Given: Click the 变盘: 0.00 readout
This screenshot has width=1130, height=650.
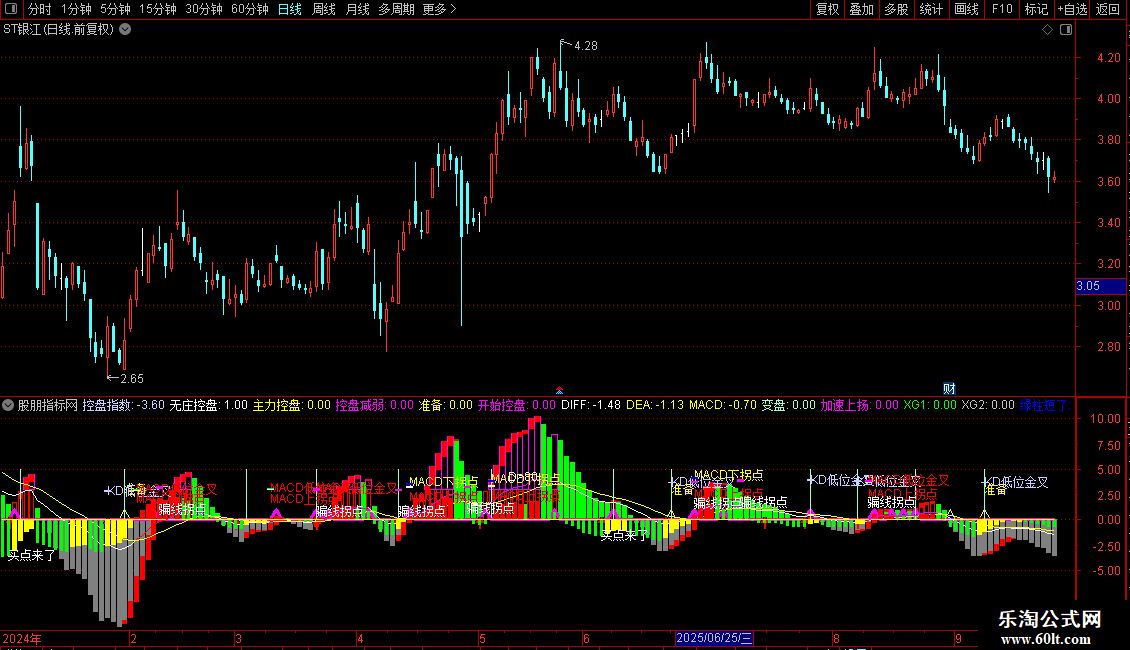Looking at the screenshot, I should [788, 405].
